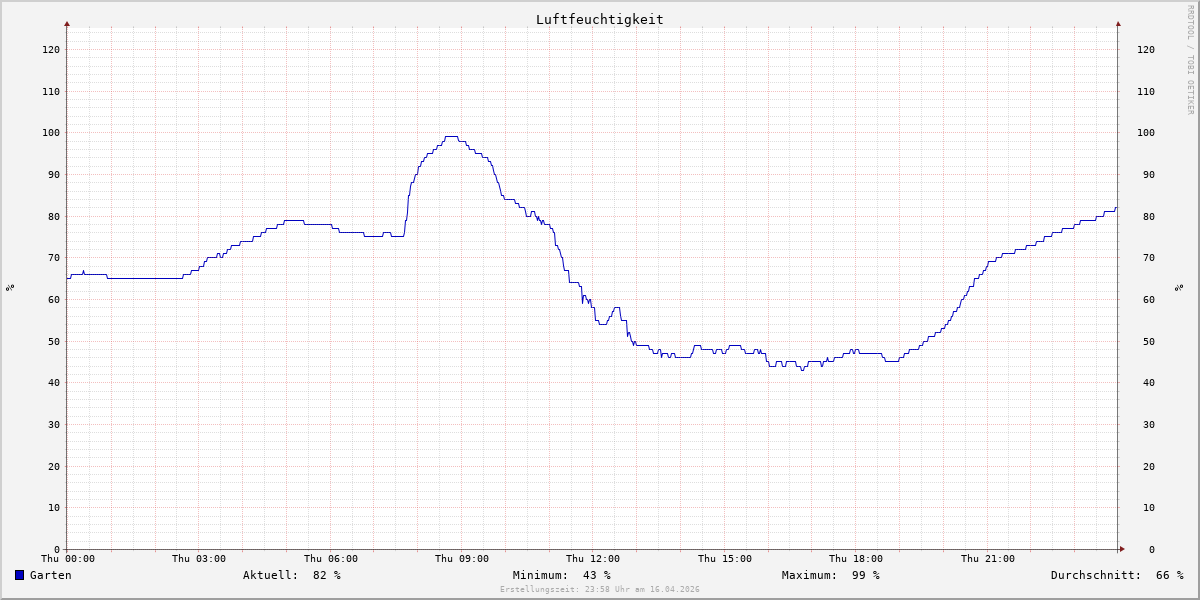Click the red arrow at the x-axis end
The width and height of the screenshot is (1200, 600).
[1121, 549]
